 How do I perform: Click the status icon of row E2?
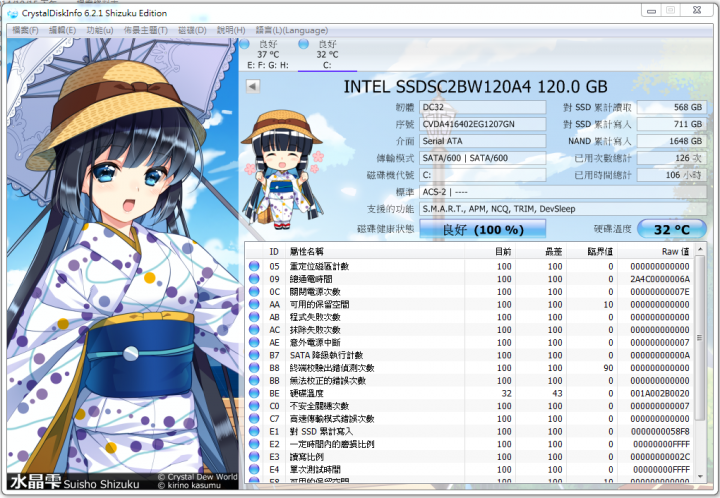coord(254,444)
